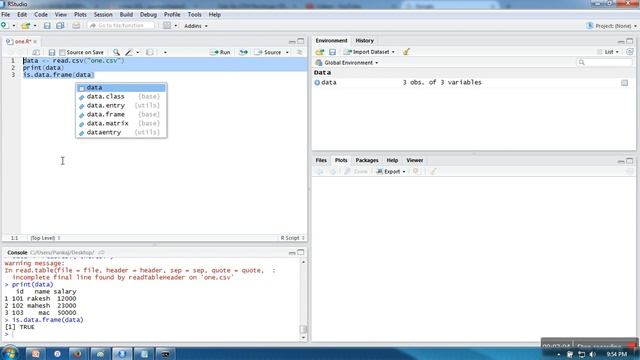
Task: Choose dataentry autocomplete suggestion
Action: click(x=121, y=132)
